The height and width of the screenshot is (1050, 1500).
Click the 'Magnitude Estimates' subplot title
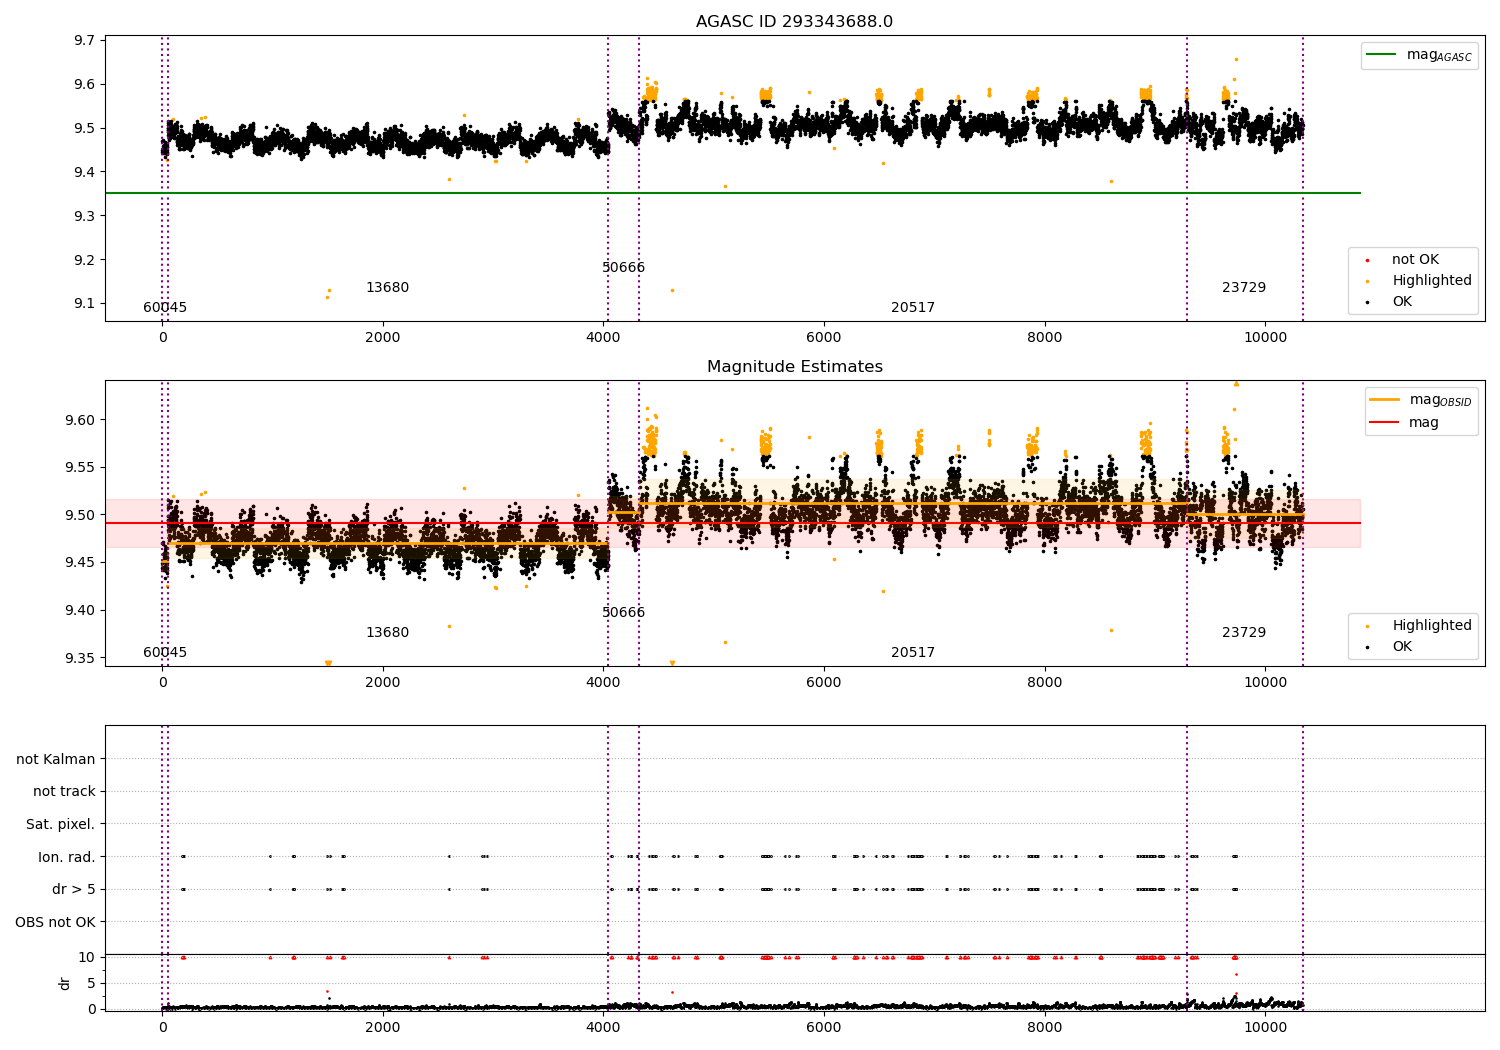794,367
